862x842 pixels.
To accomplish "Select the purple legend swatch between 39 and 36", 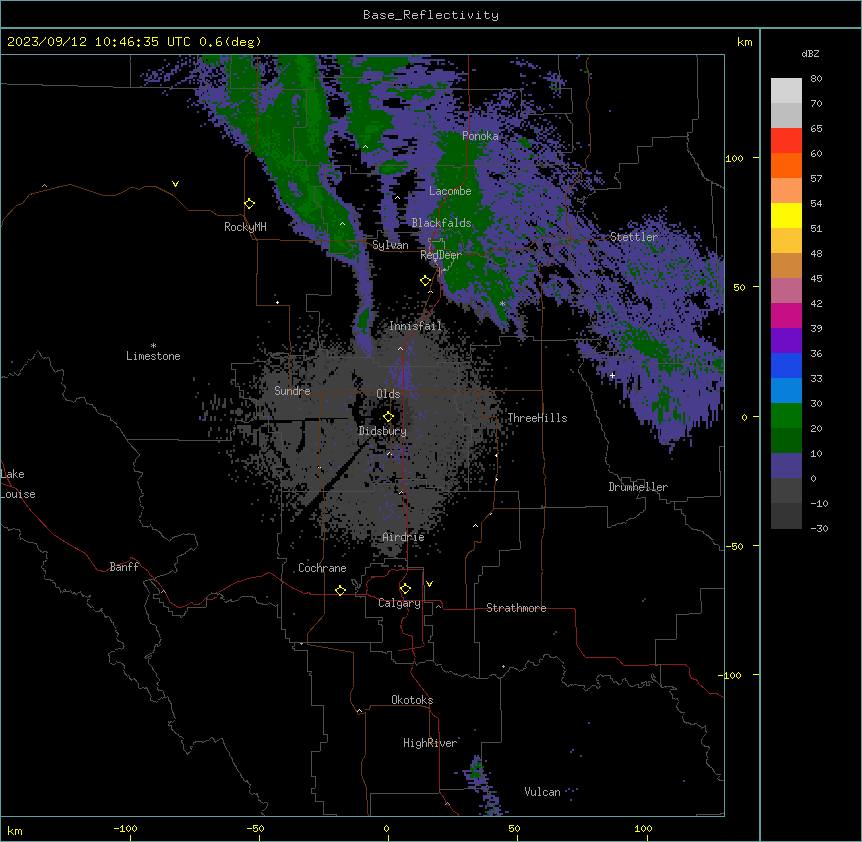I will click(x=786, y=341).
